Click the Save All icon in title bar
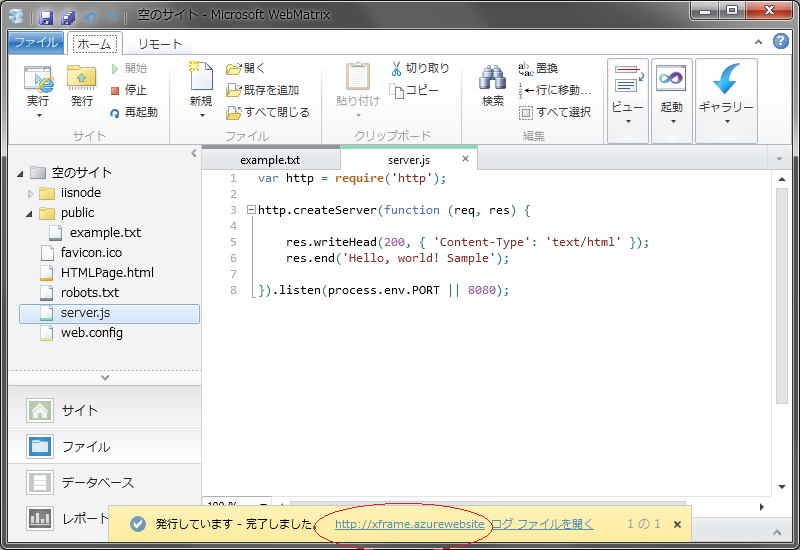Screen dimensions: 800x550 point(68,18)
